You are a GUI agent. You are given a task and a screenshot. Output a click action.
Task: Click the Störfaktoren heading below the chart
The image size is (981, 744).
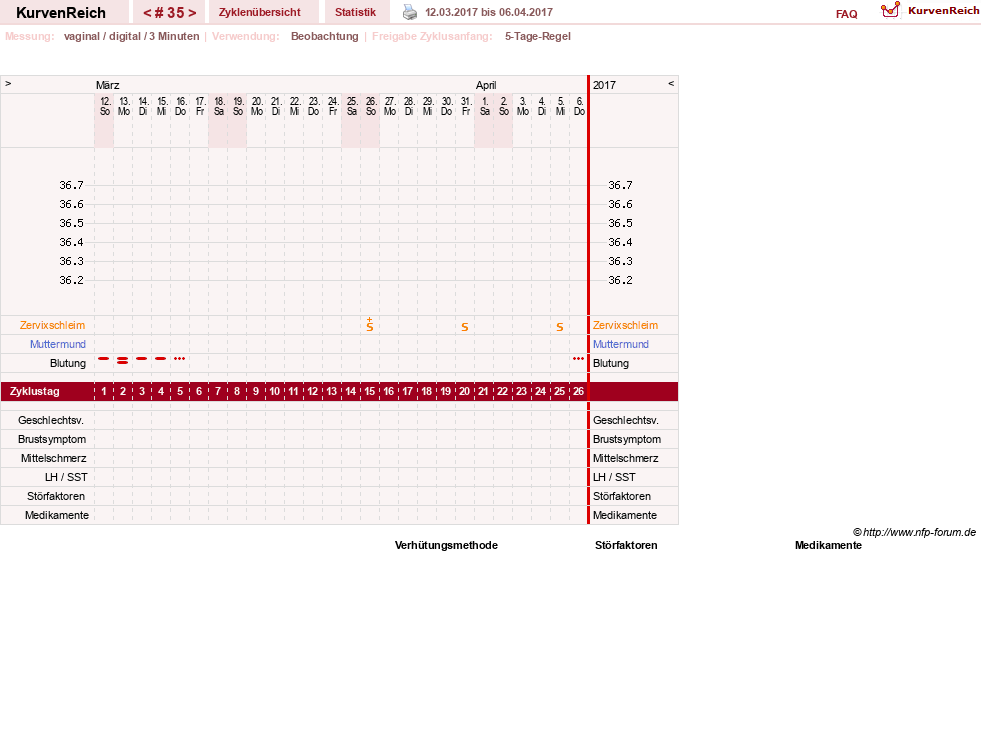tap(626, 545)
